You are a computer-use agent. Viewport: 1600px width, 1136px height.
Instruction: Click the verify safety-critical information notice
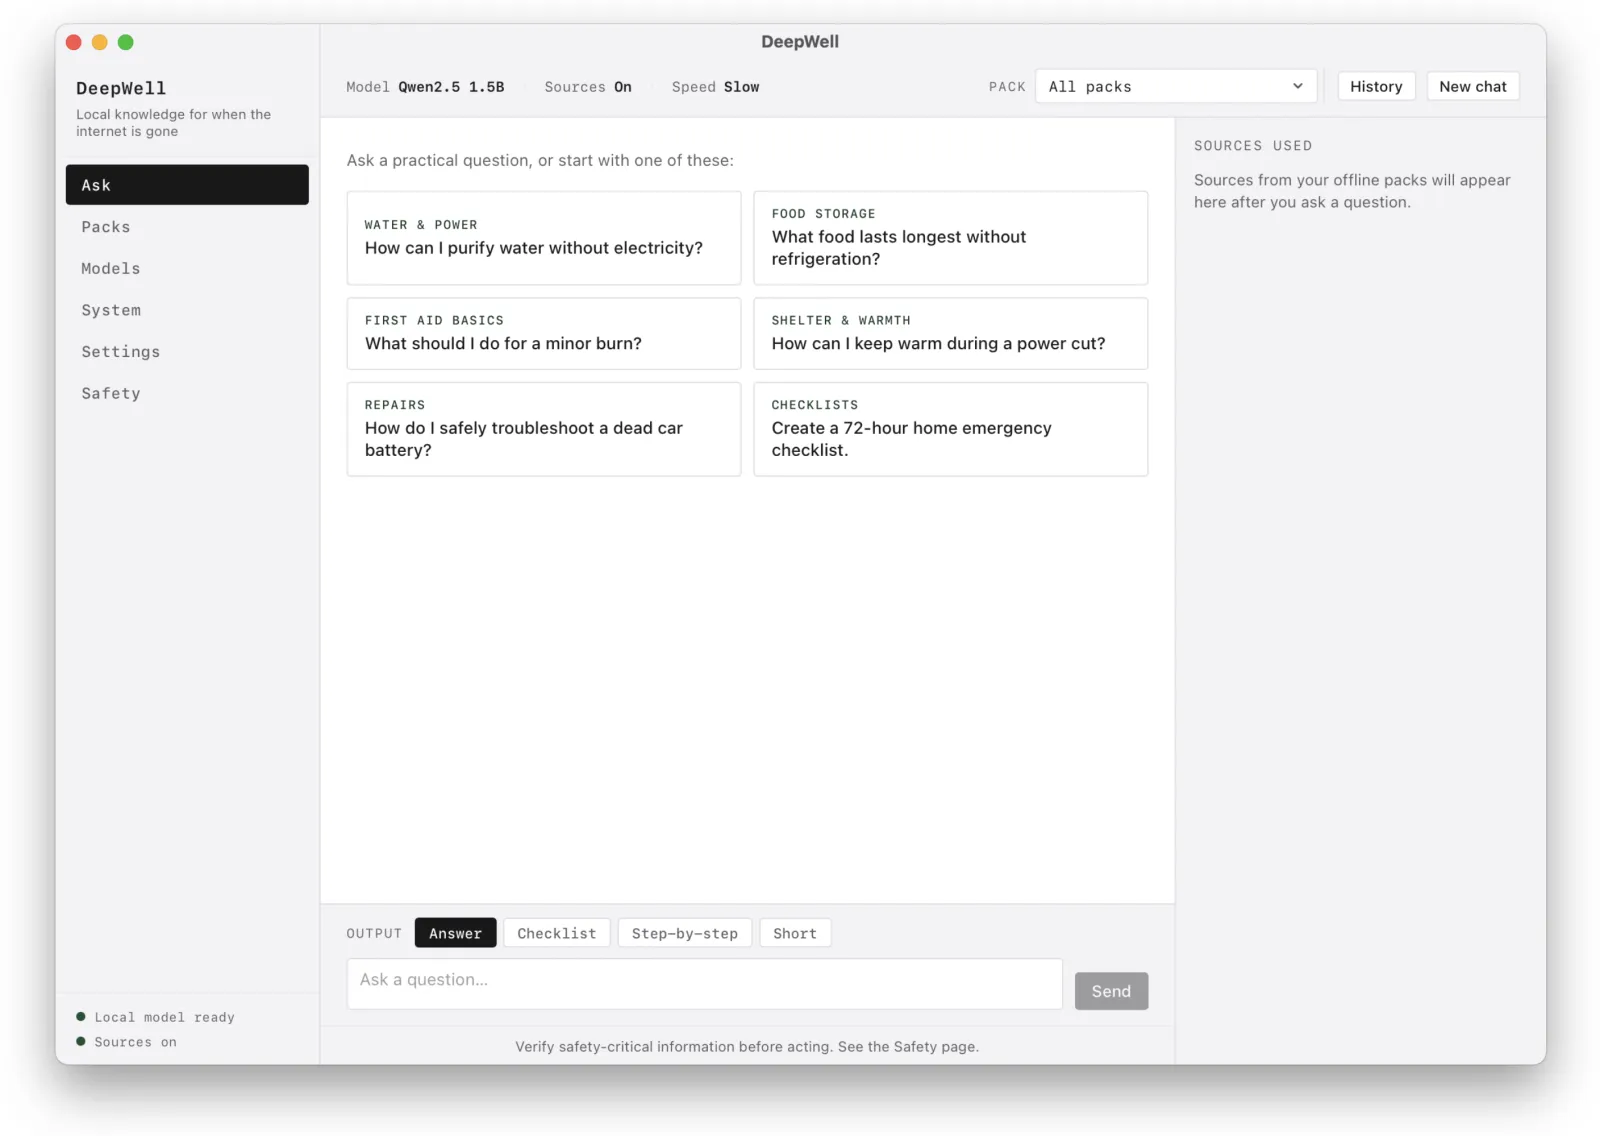click(x=747, y=1047)
